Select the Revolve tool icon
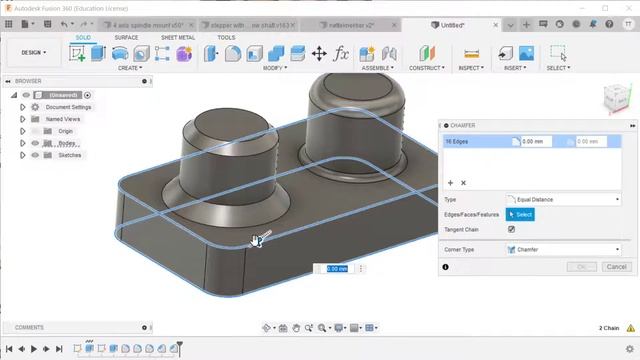640x360 pixels. (120, 53)
